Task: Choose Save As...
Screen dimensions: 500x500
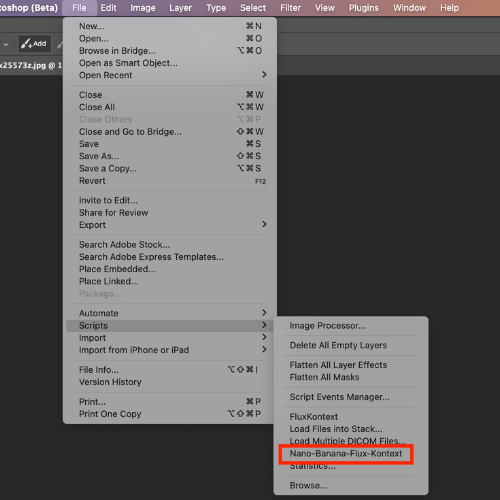Action: pos(170,156)
